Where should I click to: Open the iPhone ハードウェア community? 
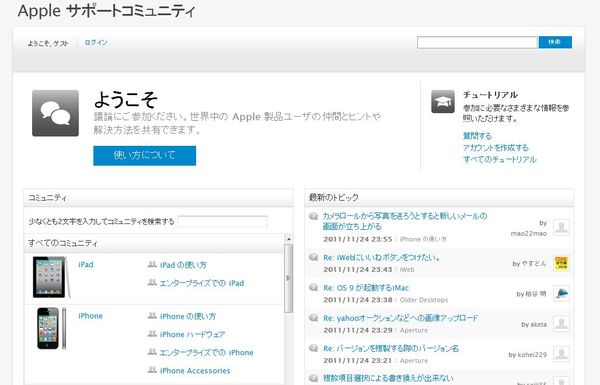(x=192, y=334)
